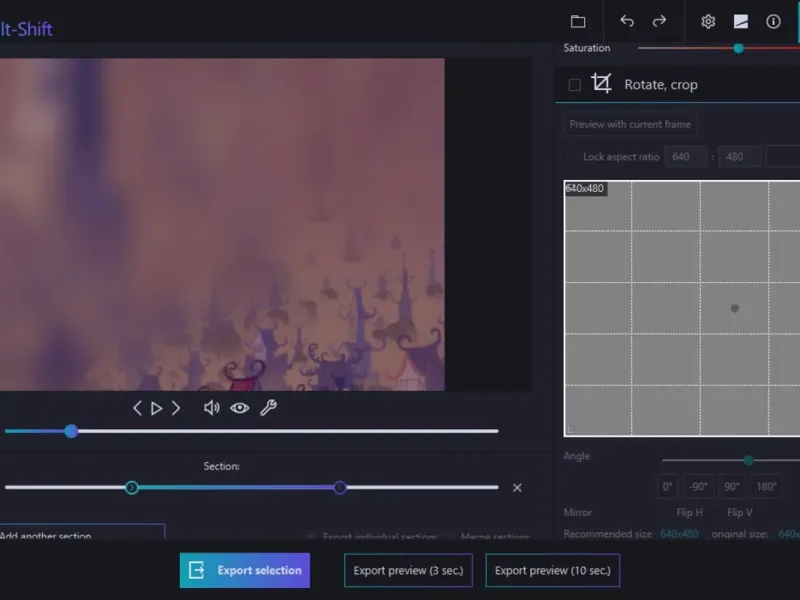Click Preview with current frame button
This screenshot has width=800, height=600.
point(630,124)
